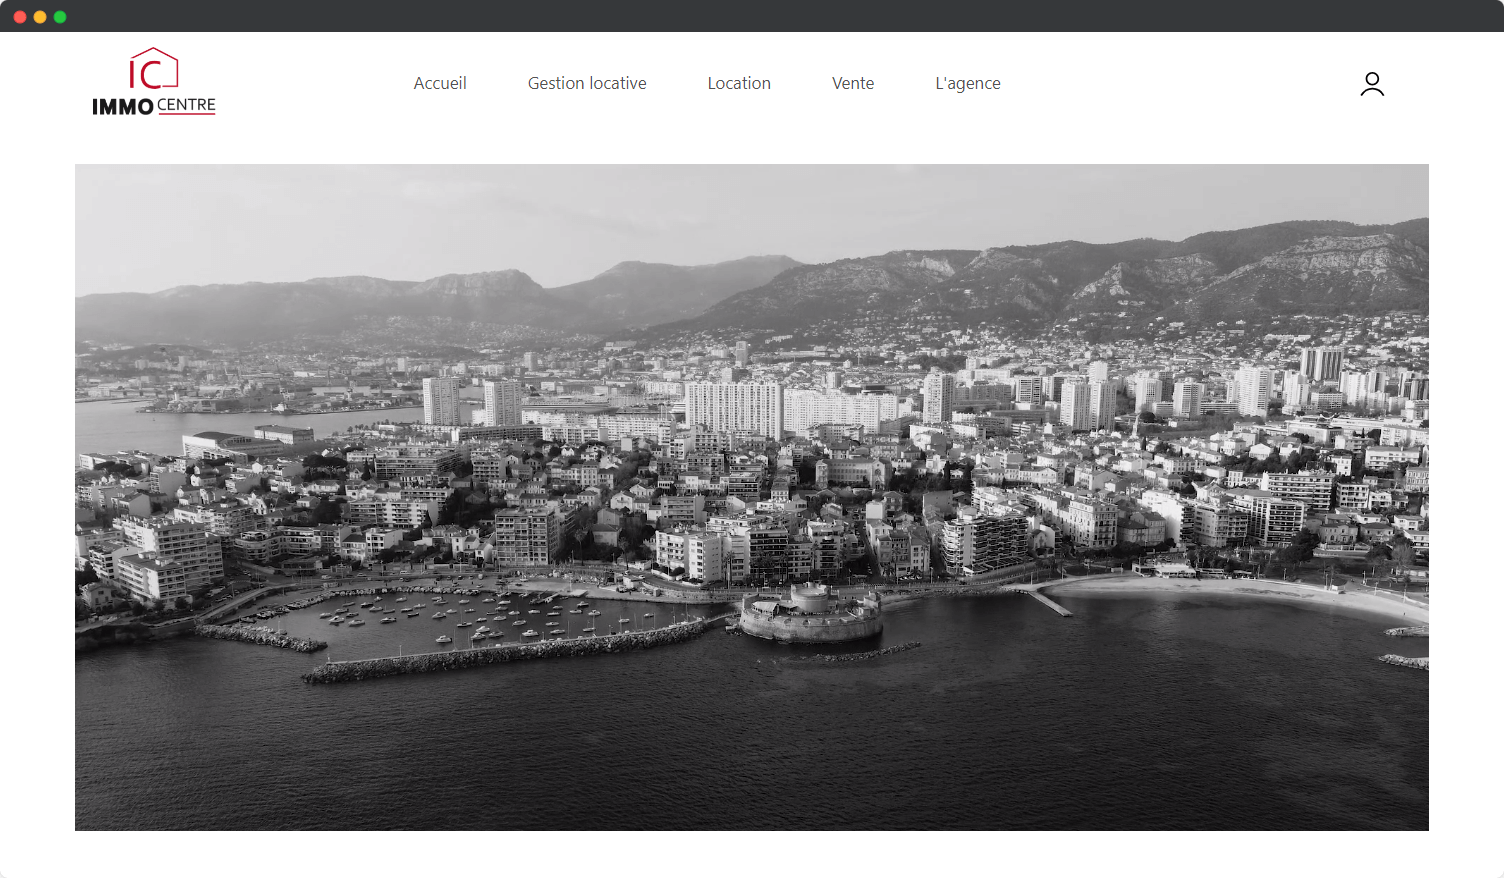Click the red close traffic-light button
The image size is (1504, 878).
[x=21, y=16]
